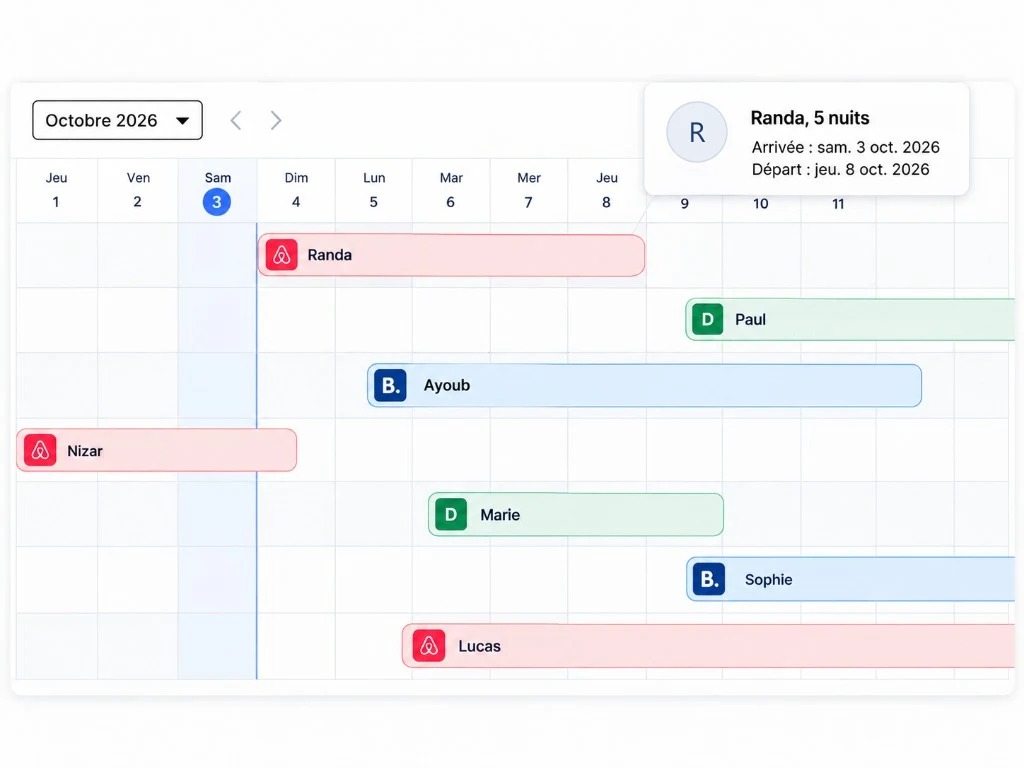
Task: Click the green D icon on Marie's booking
Action: 451,515
